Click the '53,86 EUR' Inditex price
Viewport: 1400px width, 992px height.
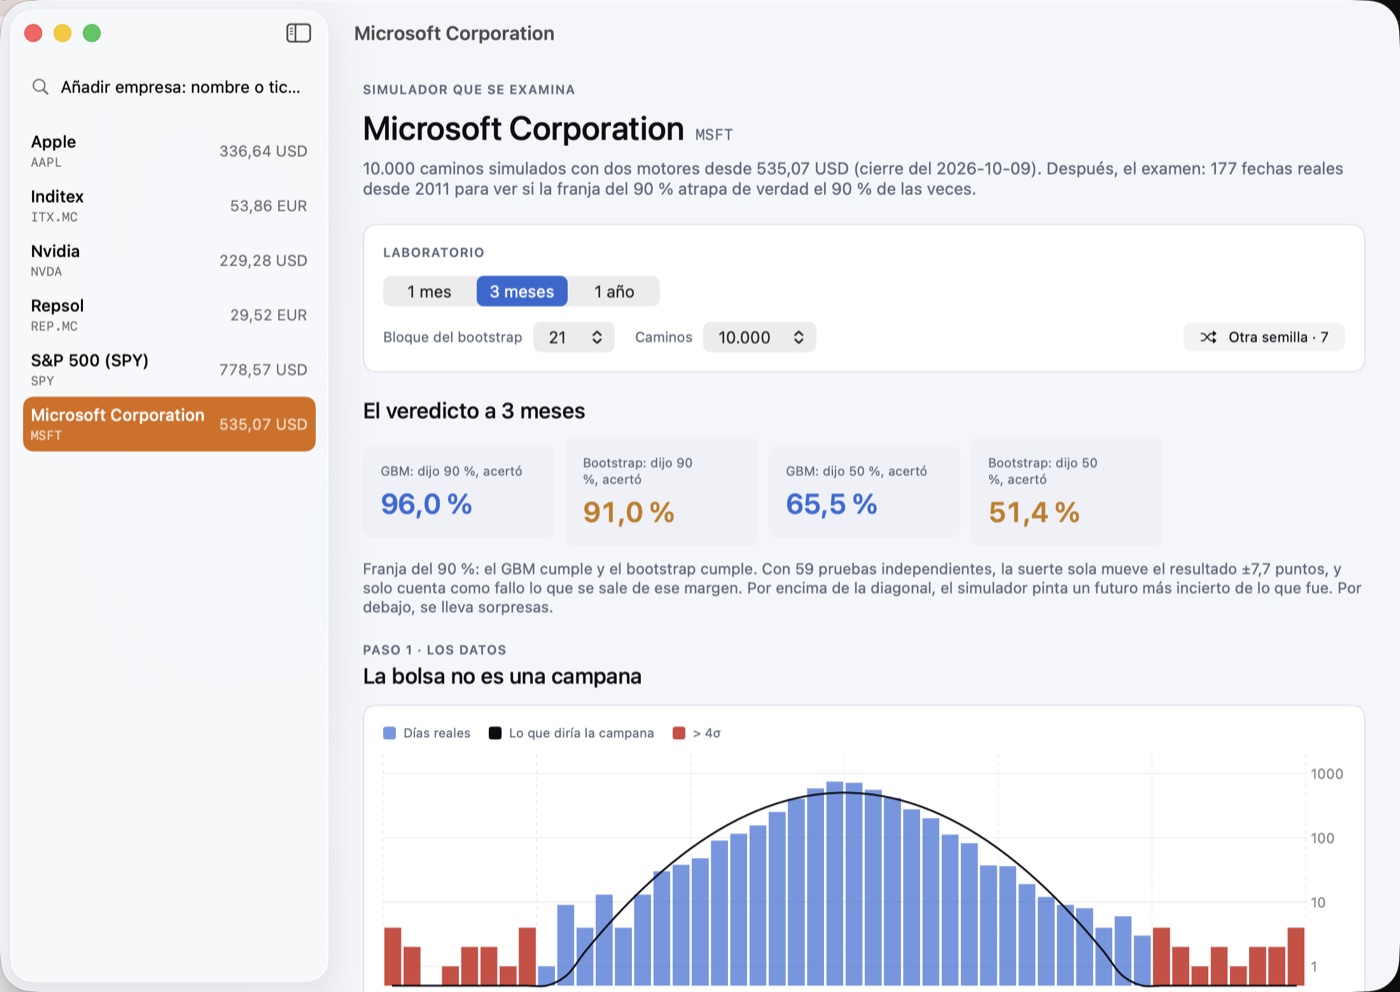click(268, 206)
